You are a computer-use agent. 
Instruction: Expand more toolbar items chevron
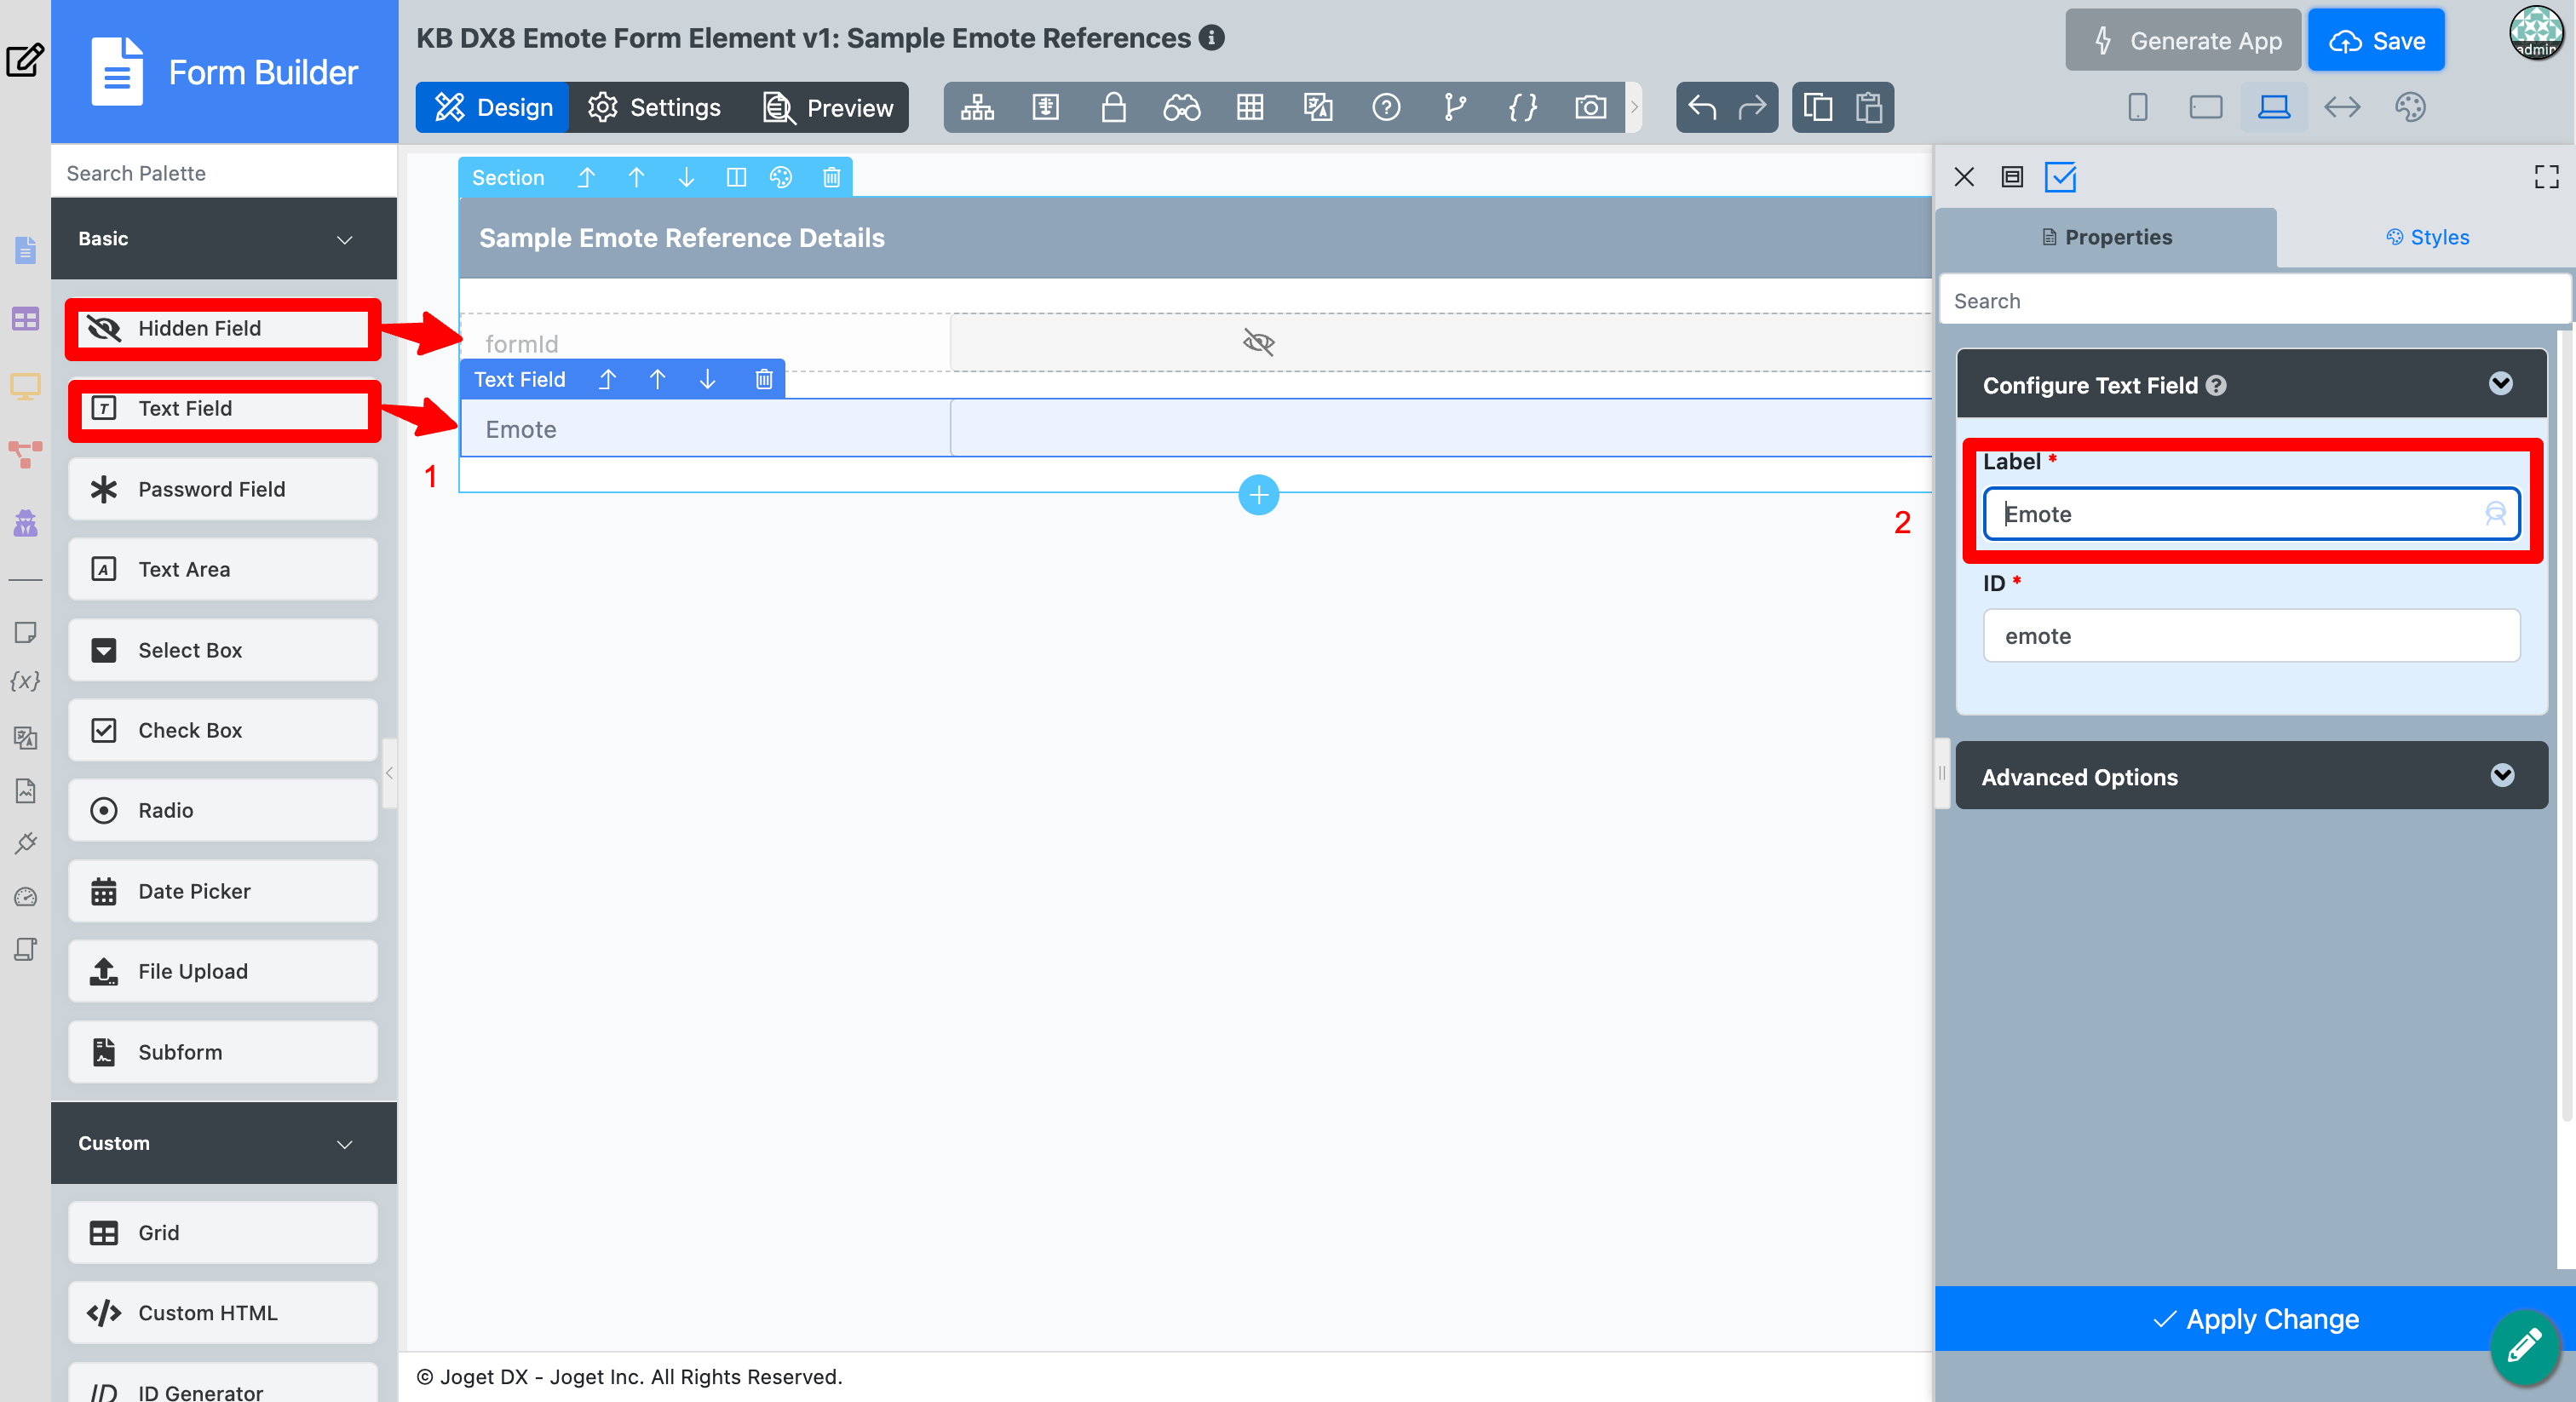click(x=1634, y=107)
